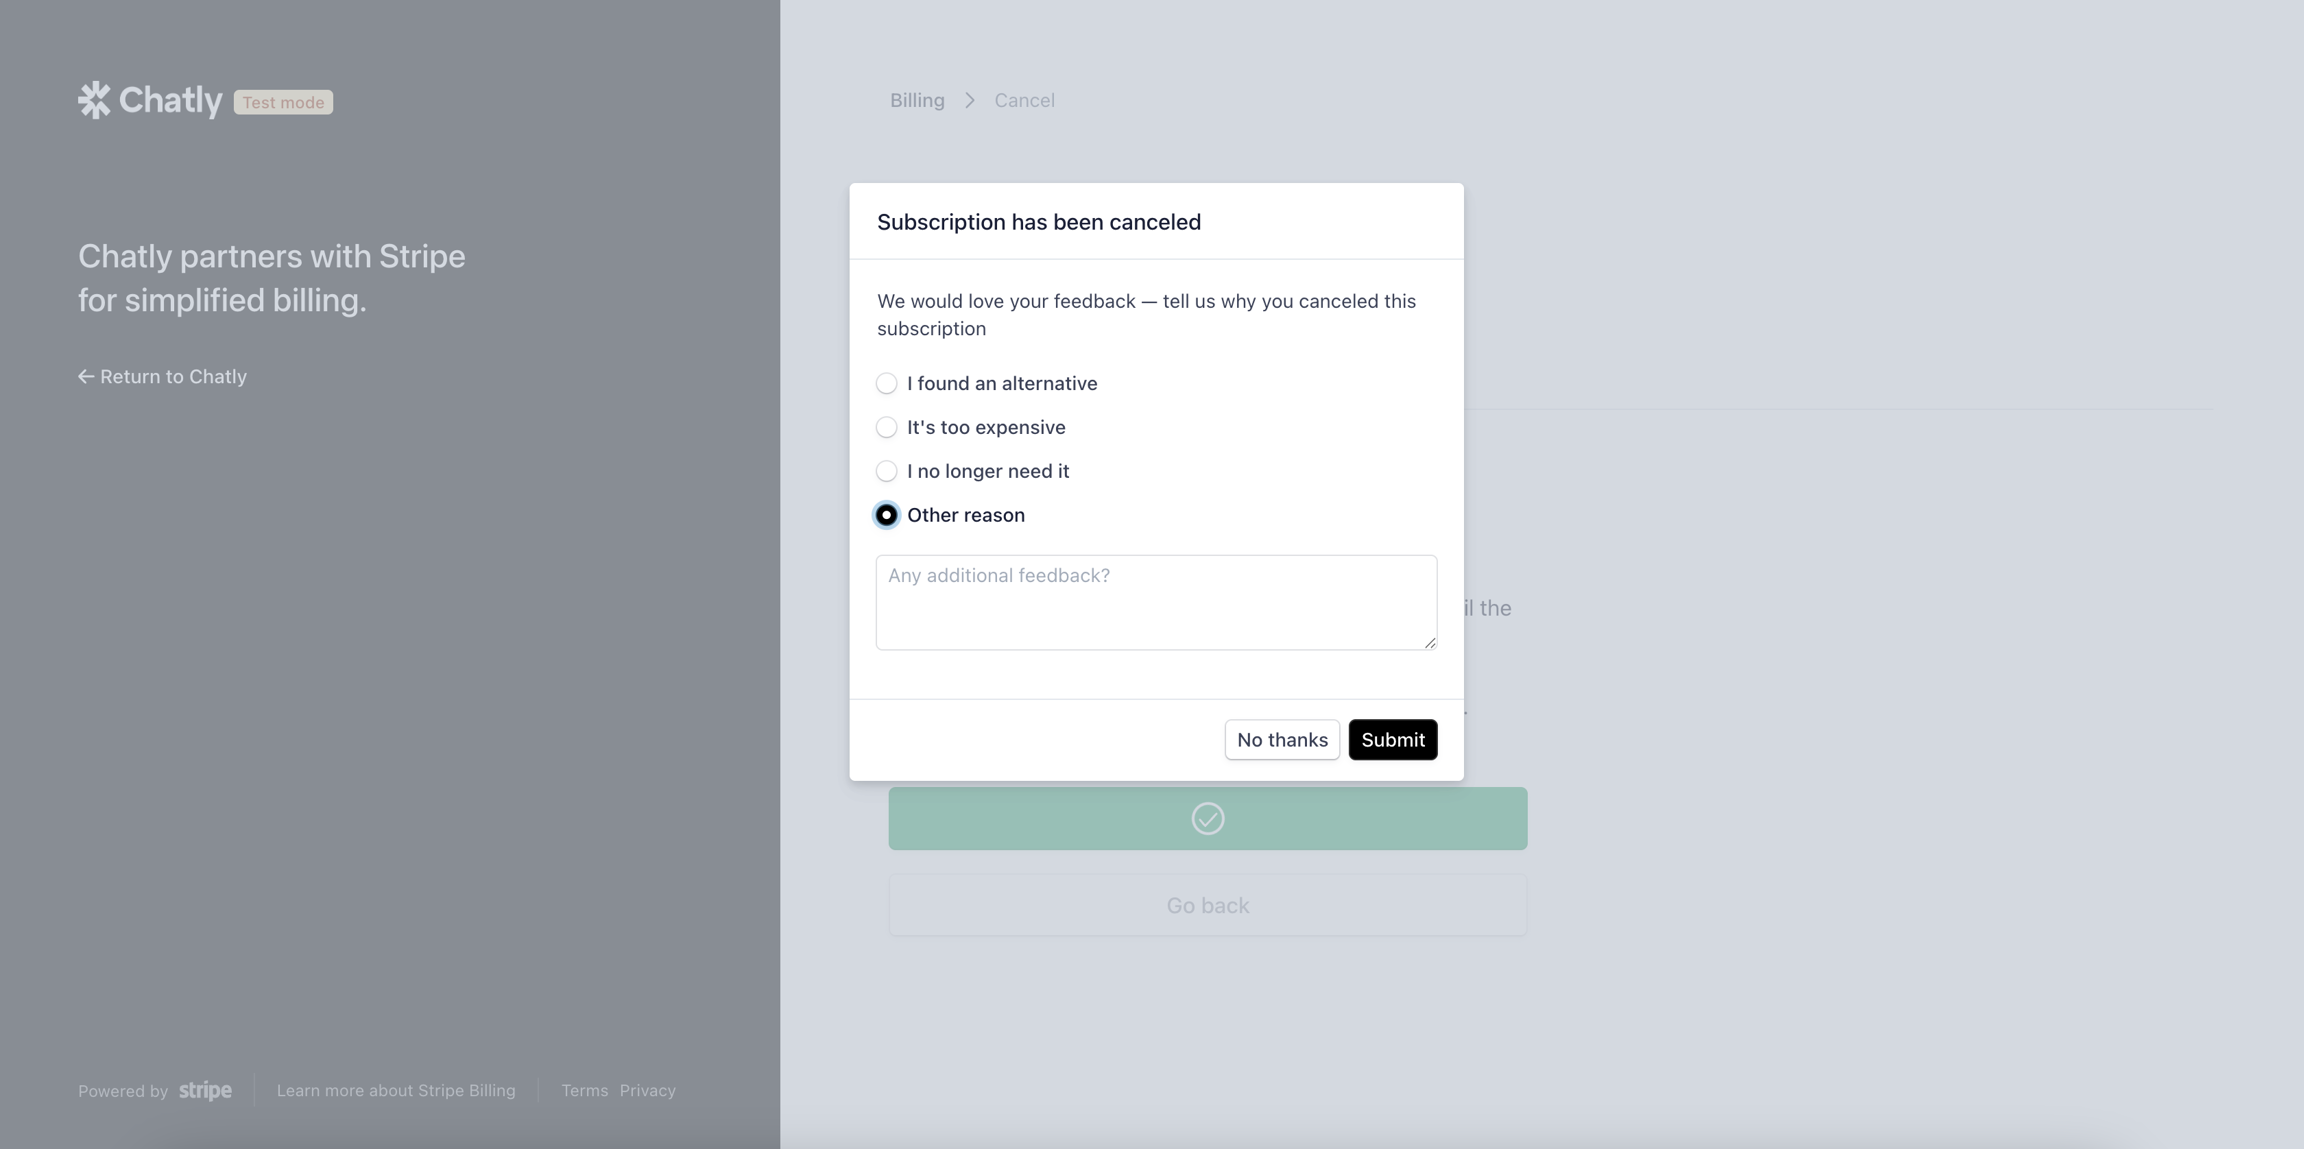Viewport: 2304px width, 1149px height.
Task: Click the Stripe logo in footer
Action: tap(205, 1091)
